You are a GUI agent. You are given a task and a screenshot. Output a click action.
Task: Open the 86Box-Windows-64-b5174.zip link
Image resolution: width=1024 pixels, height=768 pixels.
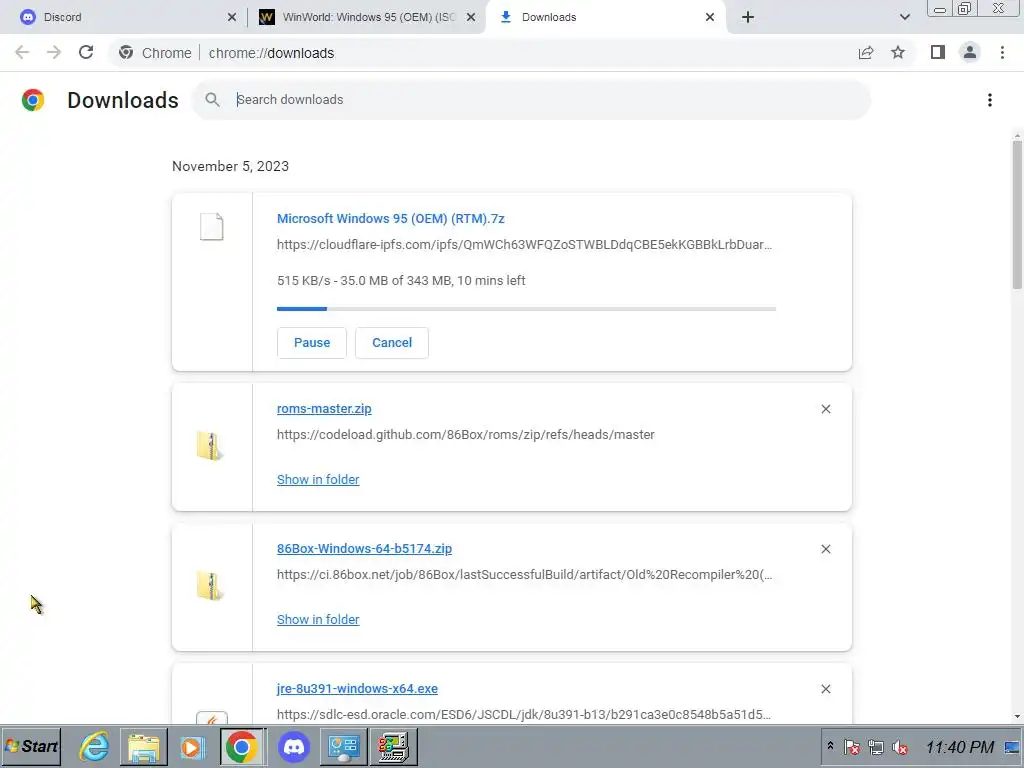(x=364, y=549)
